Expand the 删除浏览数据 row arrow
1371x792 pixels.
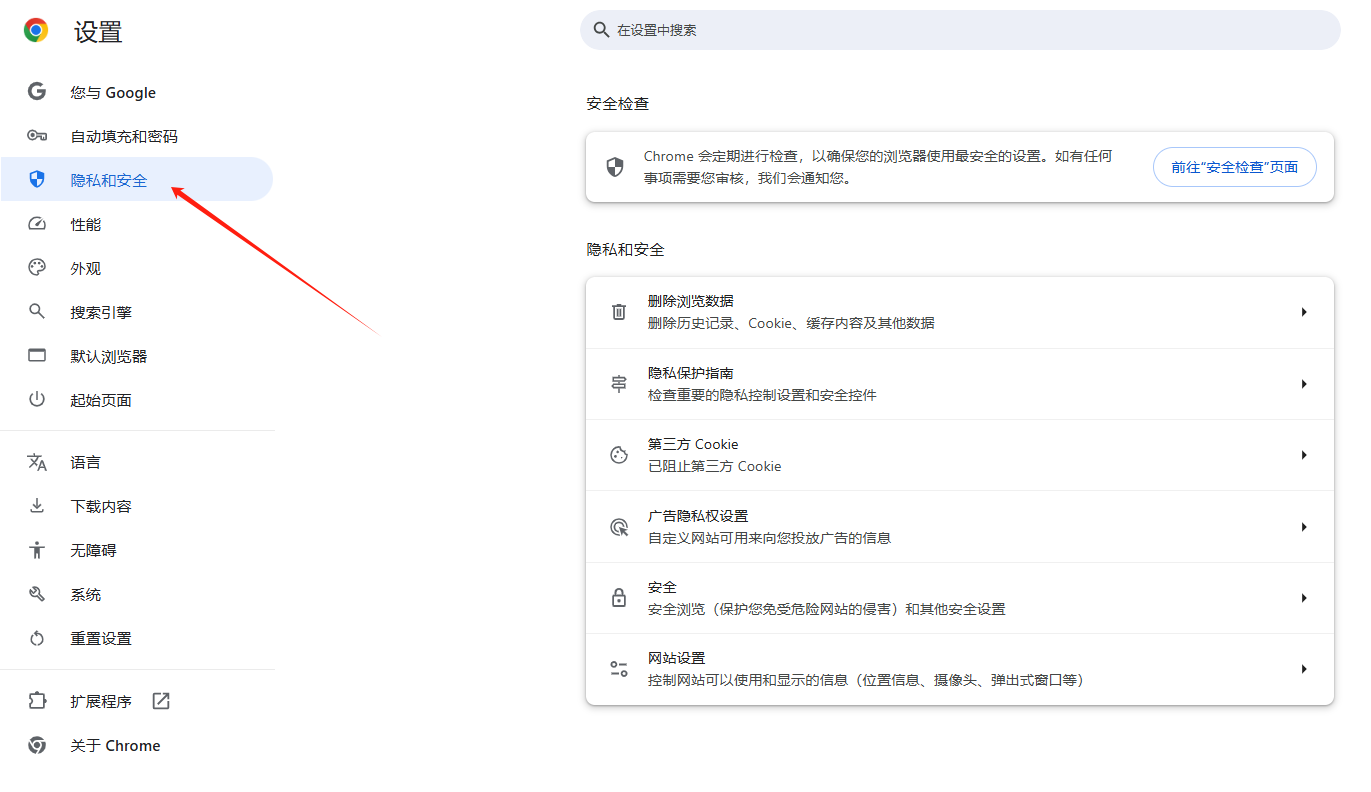click(x=1304, y=312)
